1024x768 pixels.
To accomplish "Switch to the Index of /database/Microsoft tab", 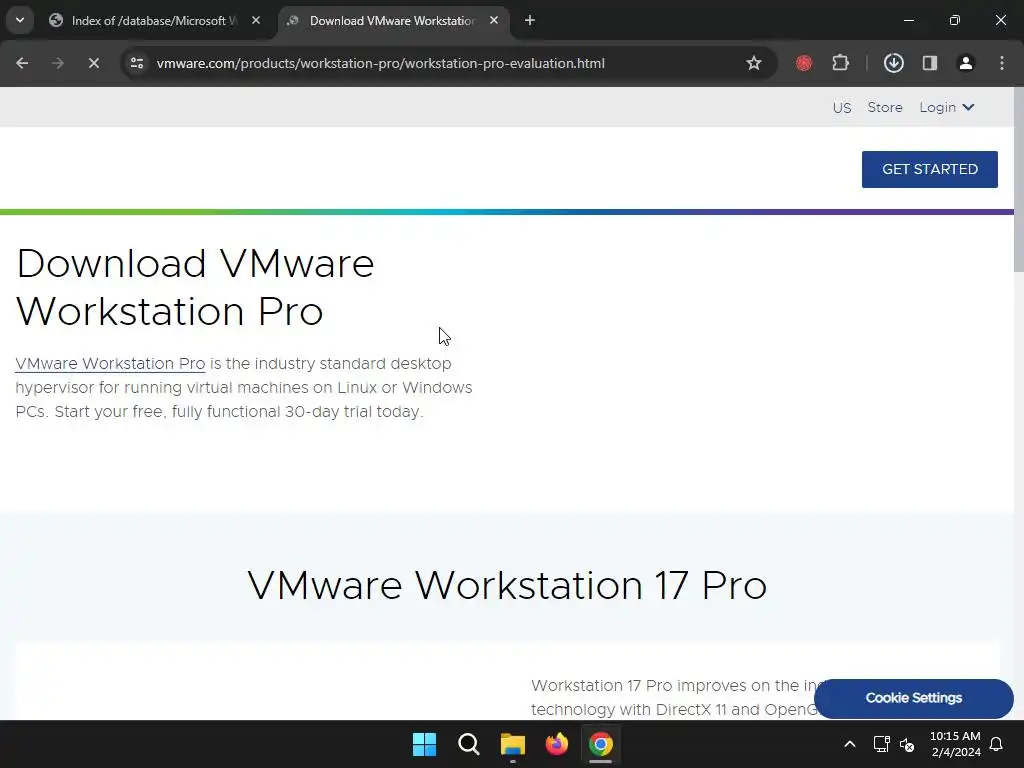I will coord(154,21).
